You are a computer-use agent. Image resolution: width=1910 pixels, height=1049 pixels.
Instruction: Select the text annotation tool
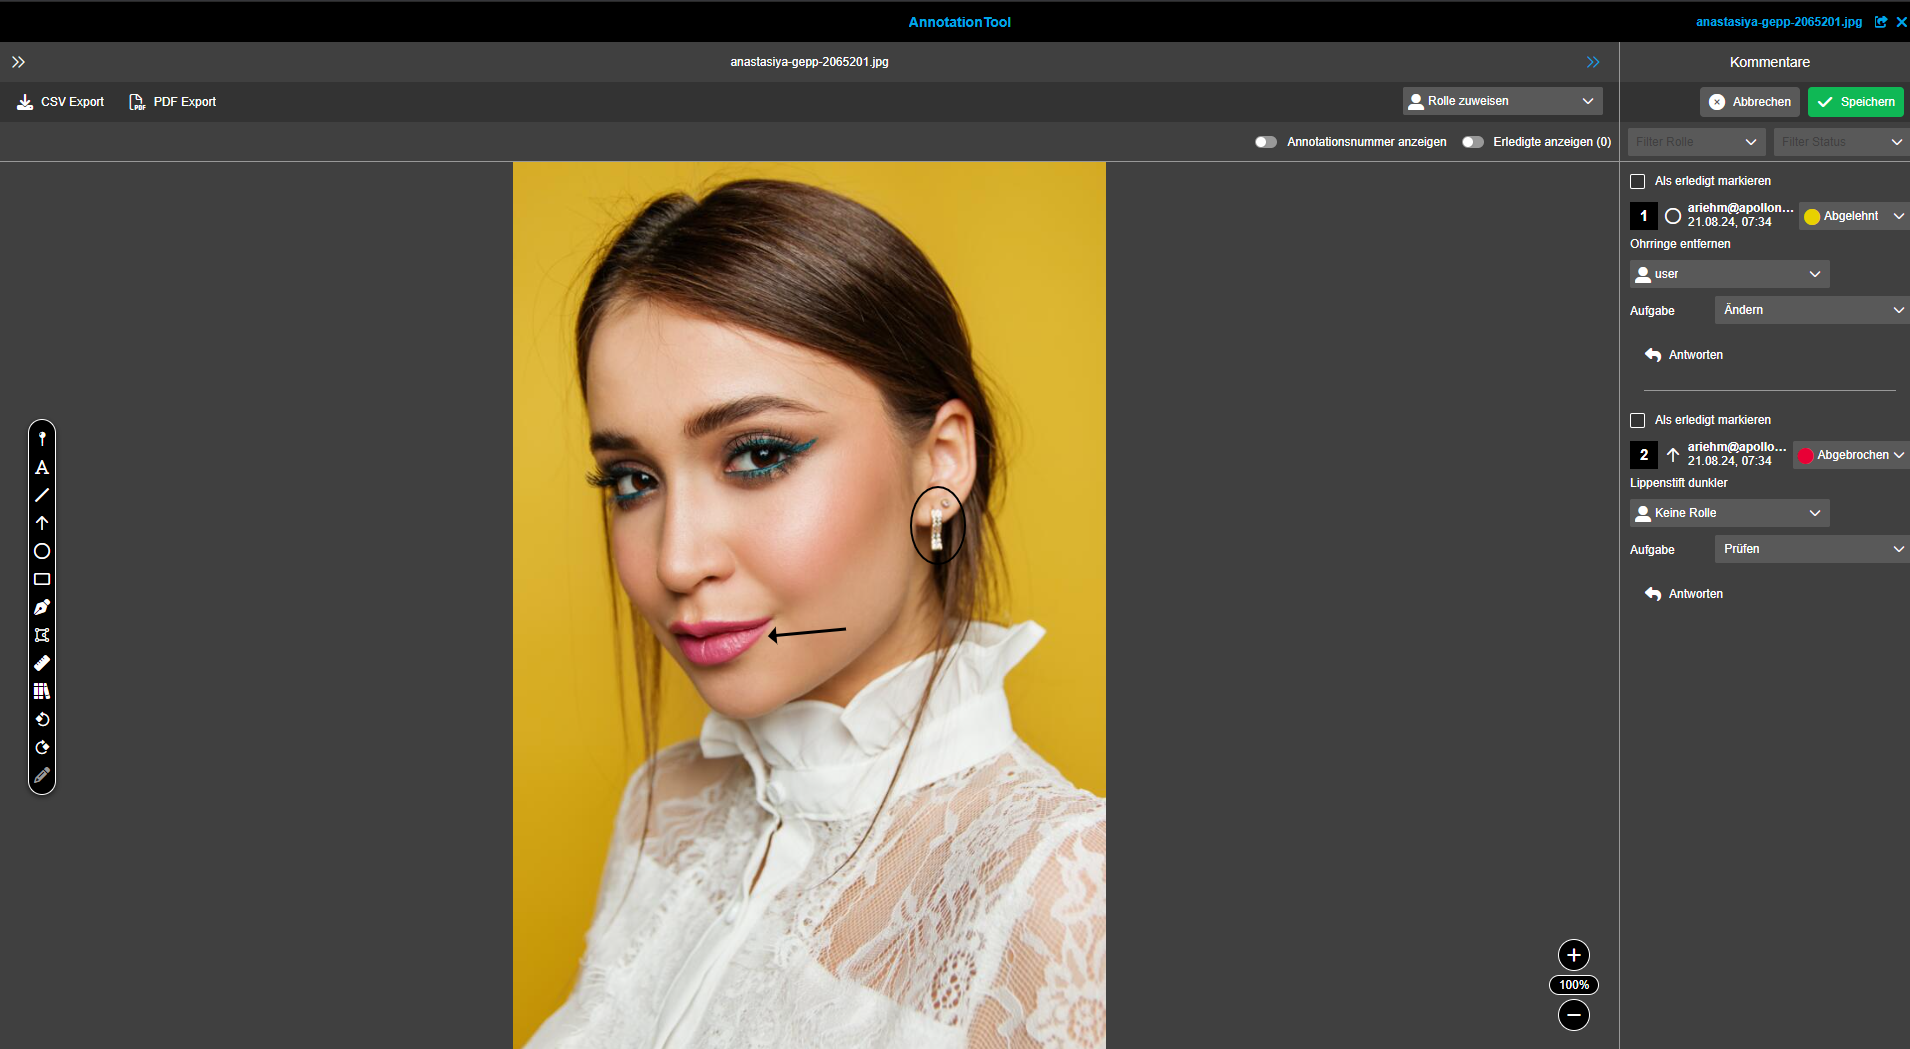pyautogui.click(x=42, y=467)
